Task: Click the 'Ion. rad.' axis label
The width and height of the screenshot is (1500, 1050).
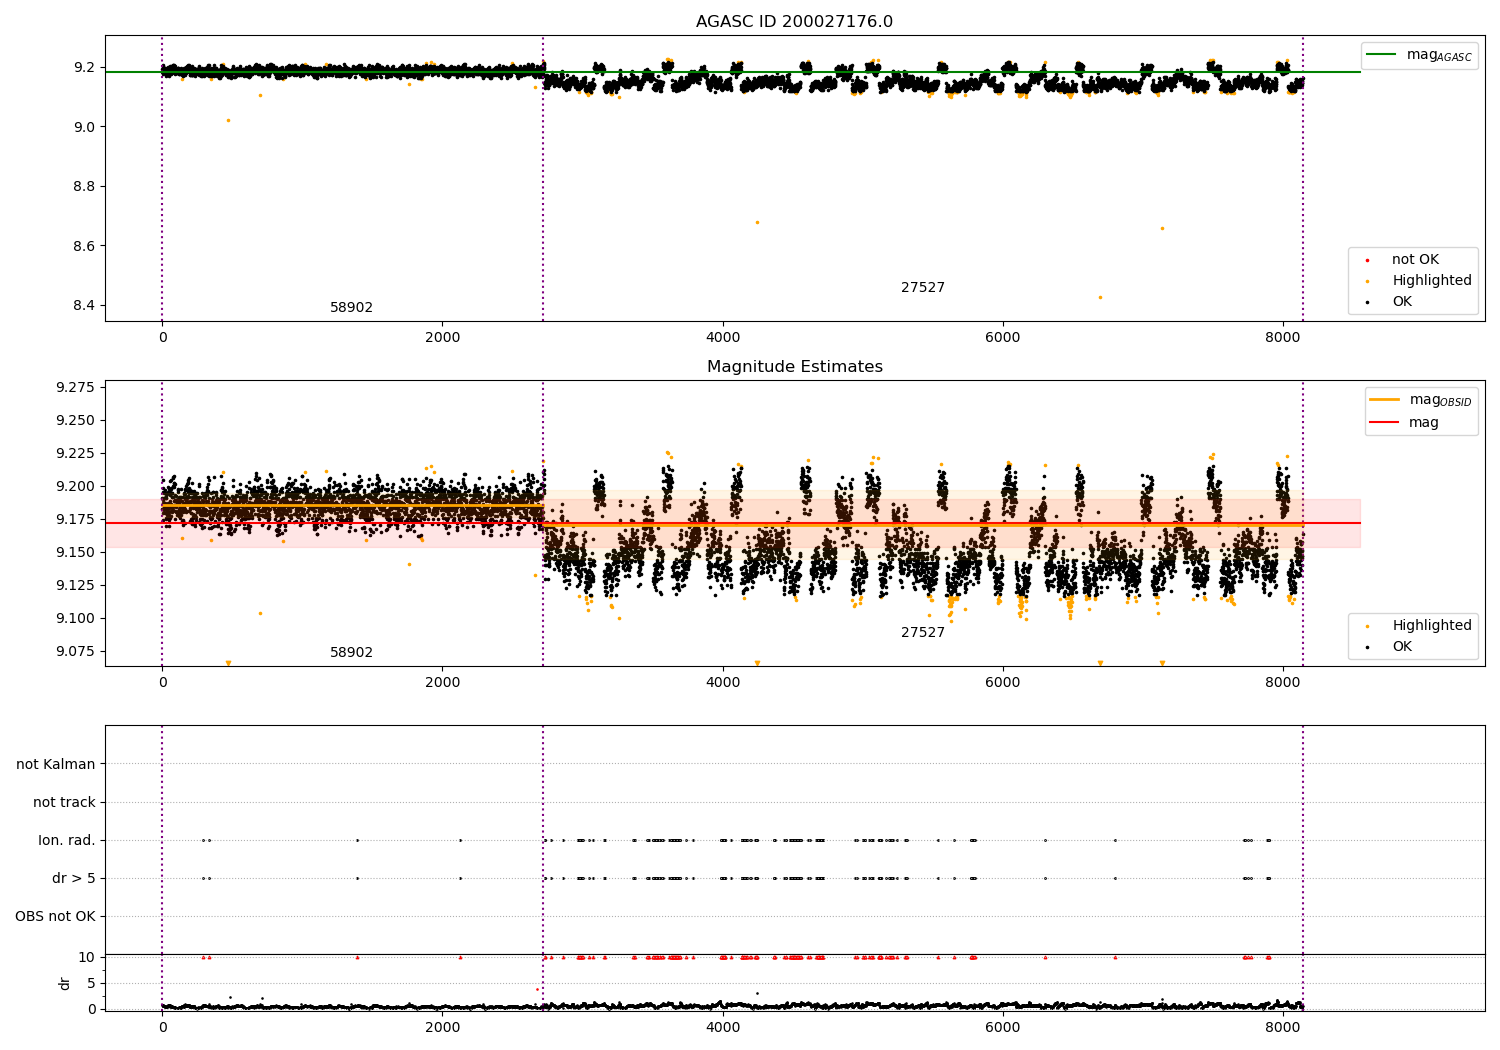Action: click(x=67, y=841)
